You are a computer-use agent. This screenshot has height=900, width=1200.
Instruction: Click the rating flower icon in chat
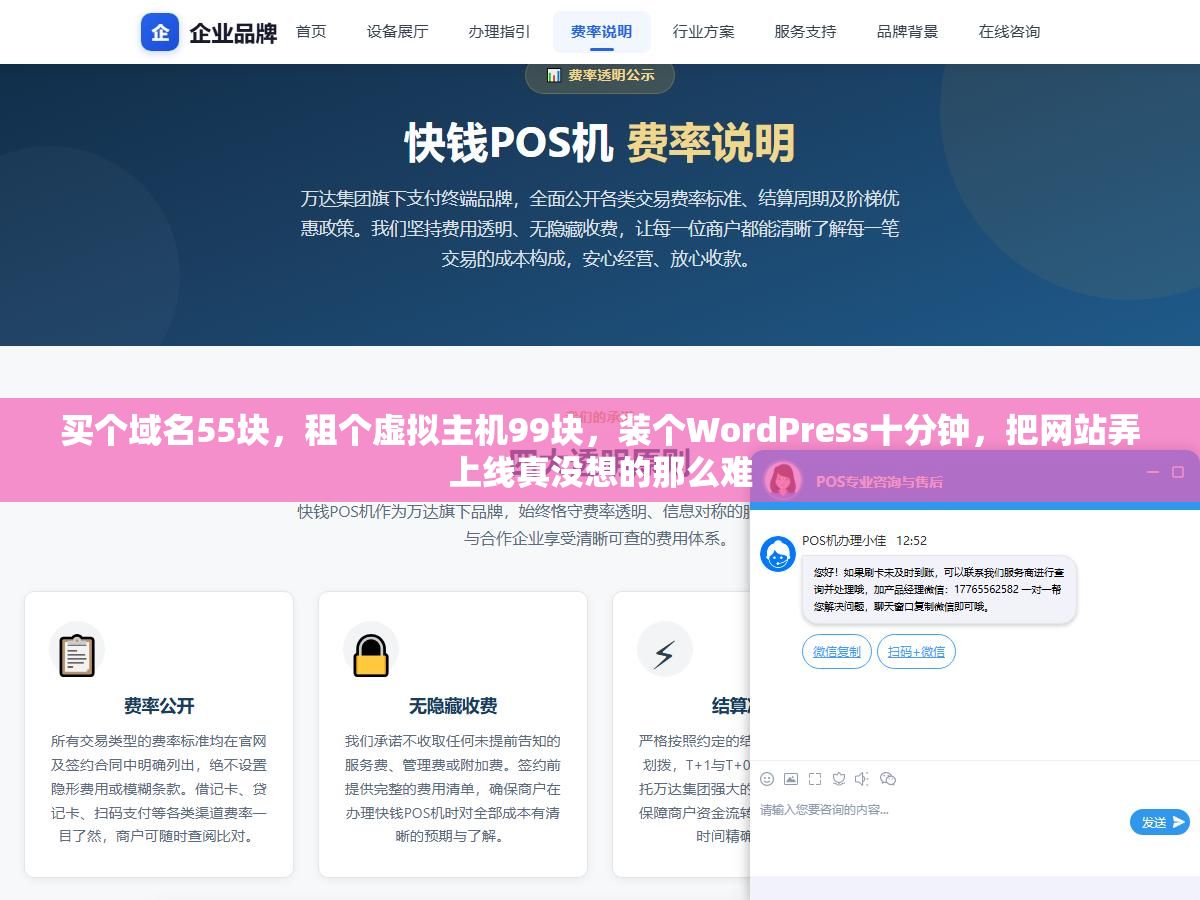pyautogui.click(x=839, y=778)
